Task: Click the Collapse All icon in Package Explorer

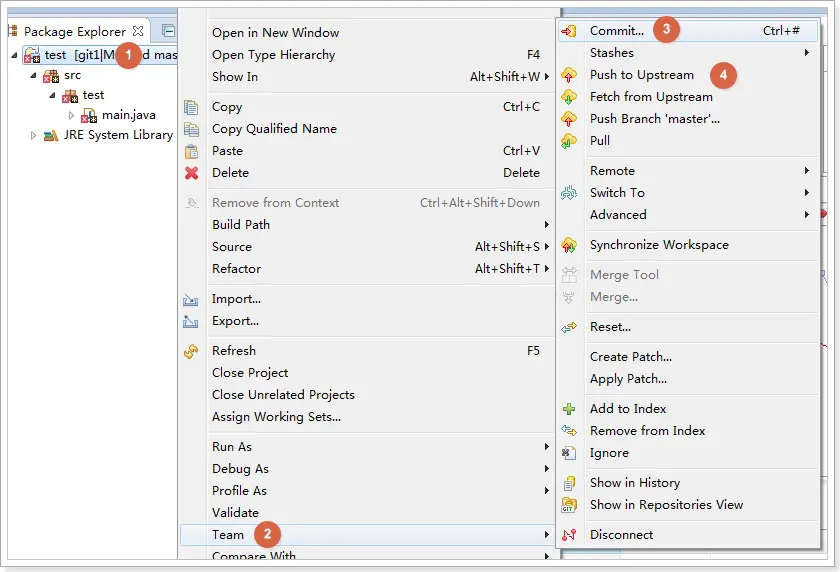Action: click(168, 31)
